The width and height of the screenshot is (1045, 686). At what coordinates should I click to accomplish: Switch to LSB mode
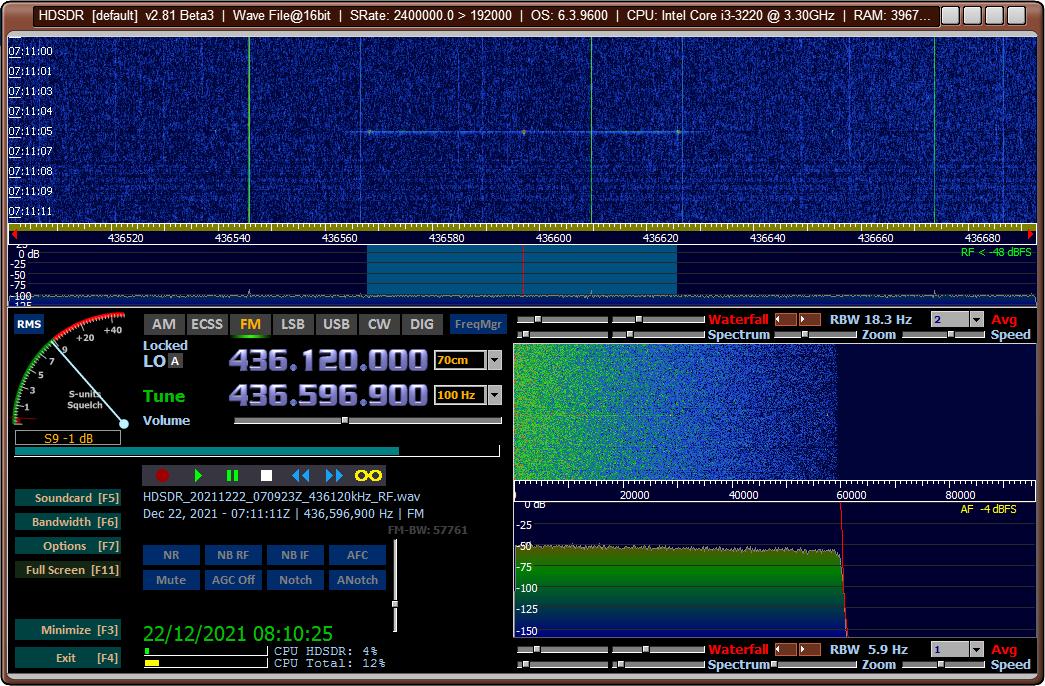click(293, 325)
